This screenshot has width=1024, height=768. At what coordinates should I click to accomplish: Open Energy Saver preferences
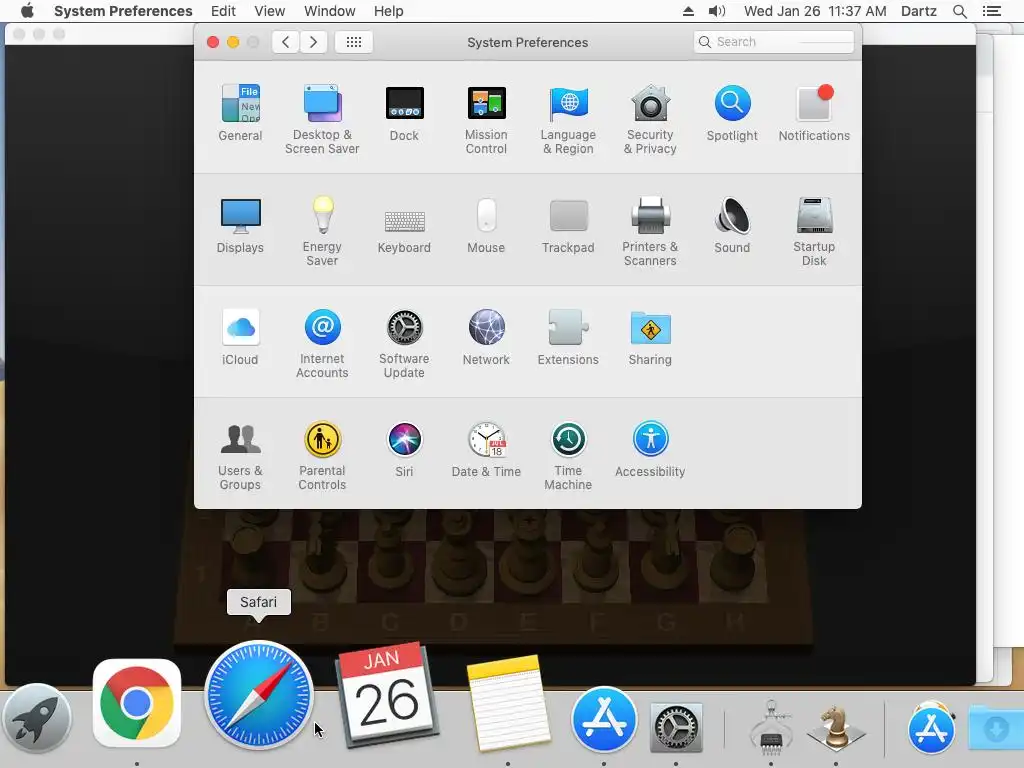(322, 231)
